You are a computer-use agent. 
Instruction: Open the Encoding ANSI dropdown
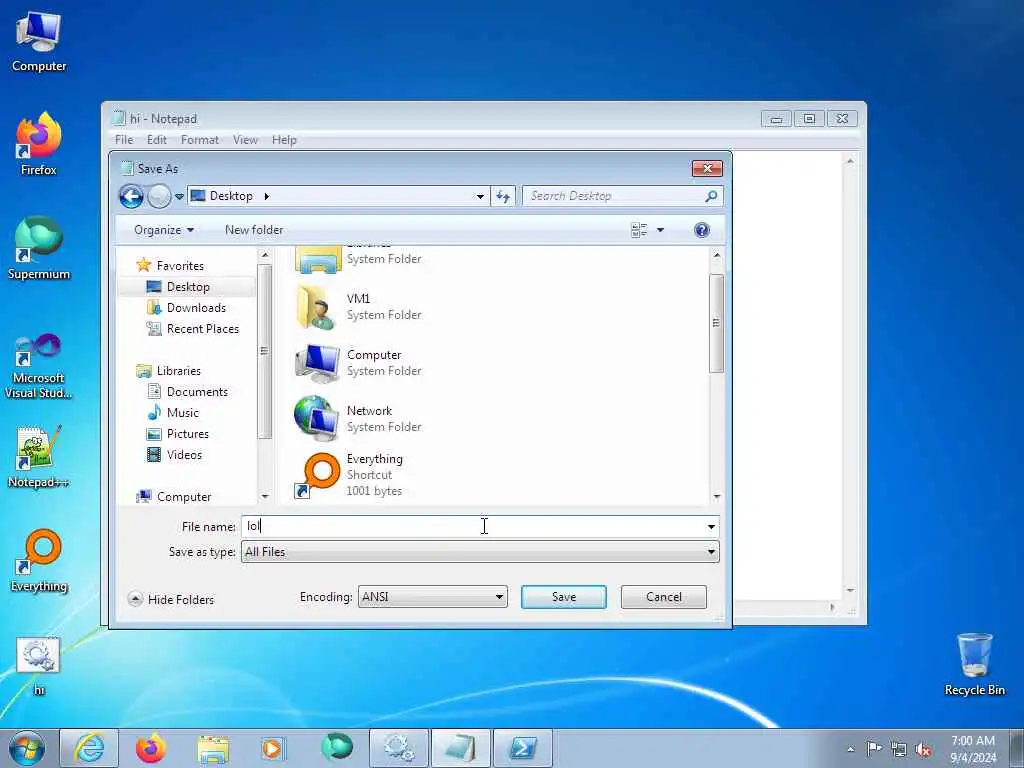point(432,597)
